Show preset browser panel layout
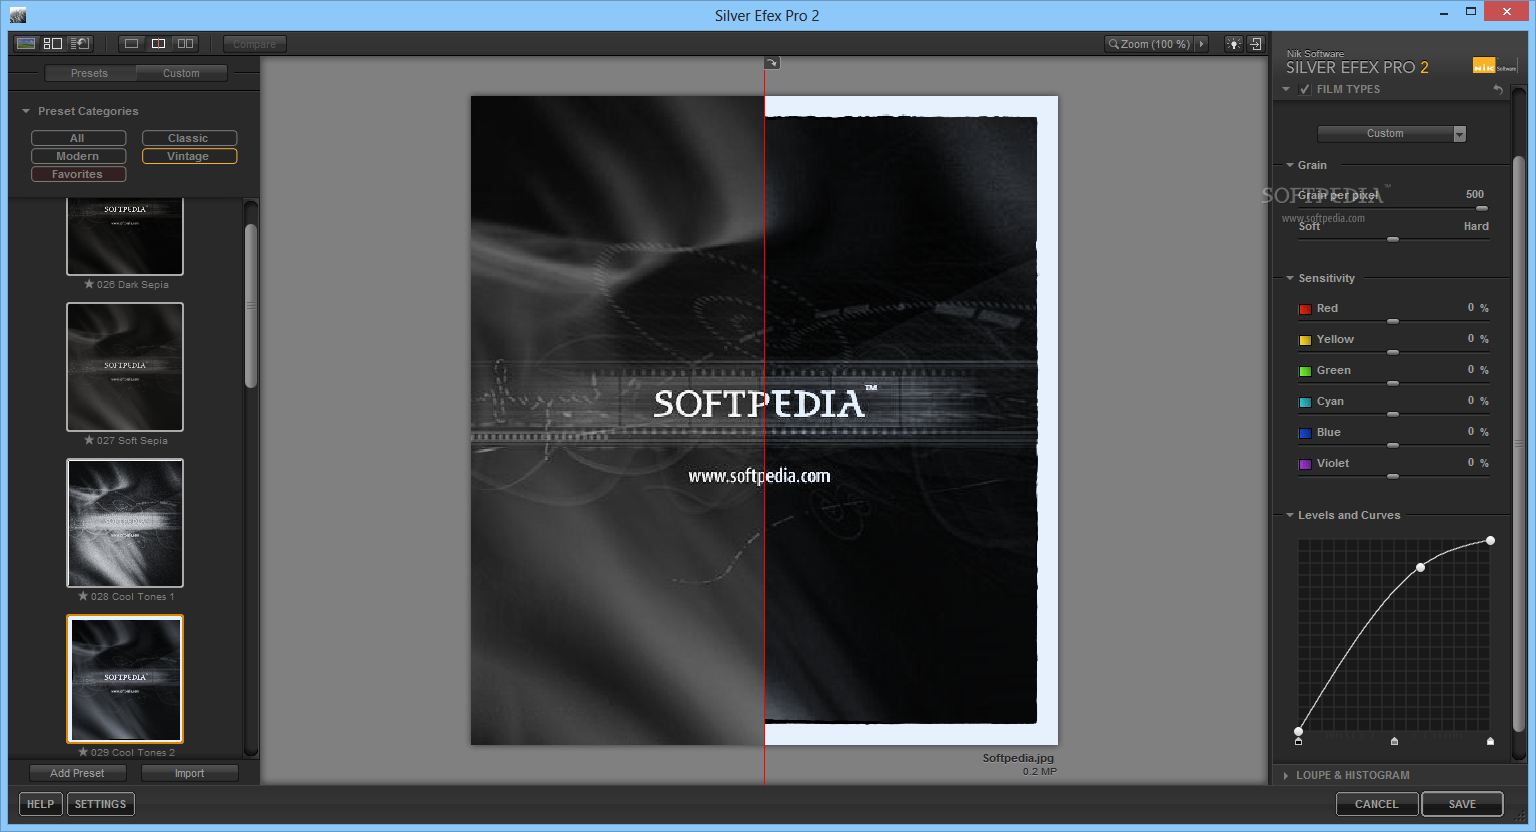1536x832 pixels. 53,44
